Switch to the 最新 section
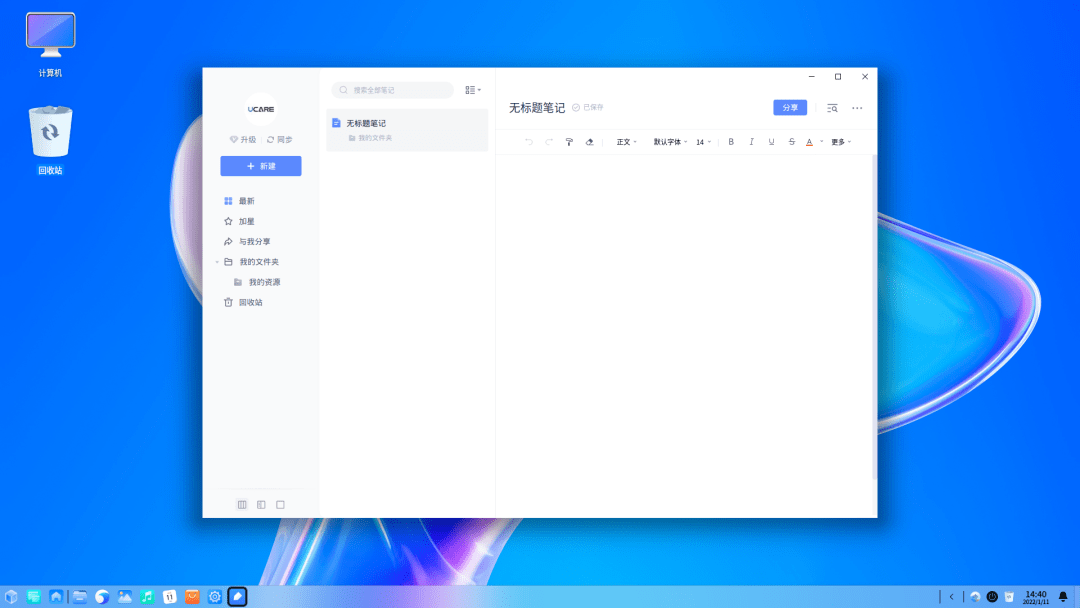The width and height of the screenshot is (1080, 608). [245, 200]
